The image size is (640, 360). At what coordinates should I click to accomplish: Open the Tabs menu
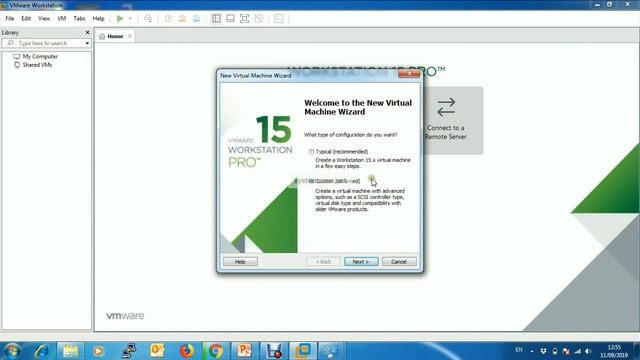(79, 18)
